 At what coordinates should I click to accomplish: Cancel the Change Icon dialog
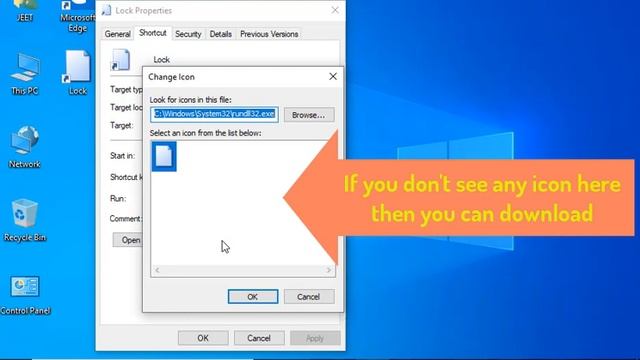309,297
